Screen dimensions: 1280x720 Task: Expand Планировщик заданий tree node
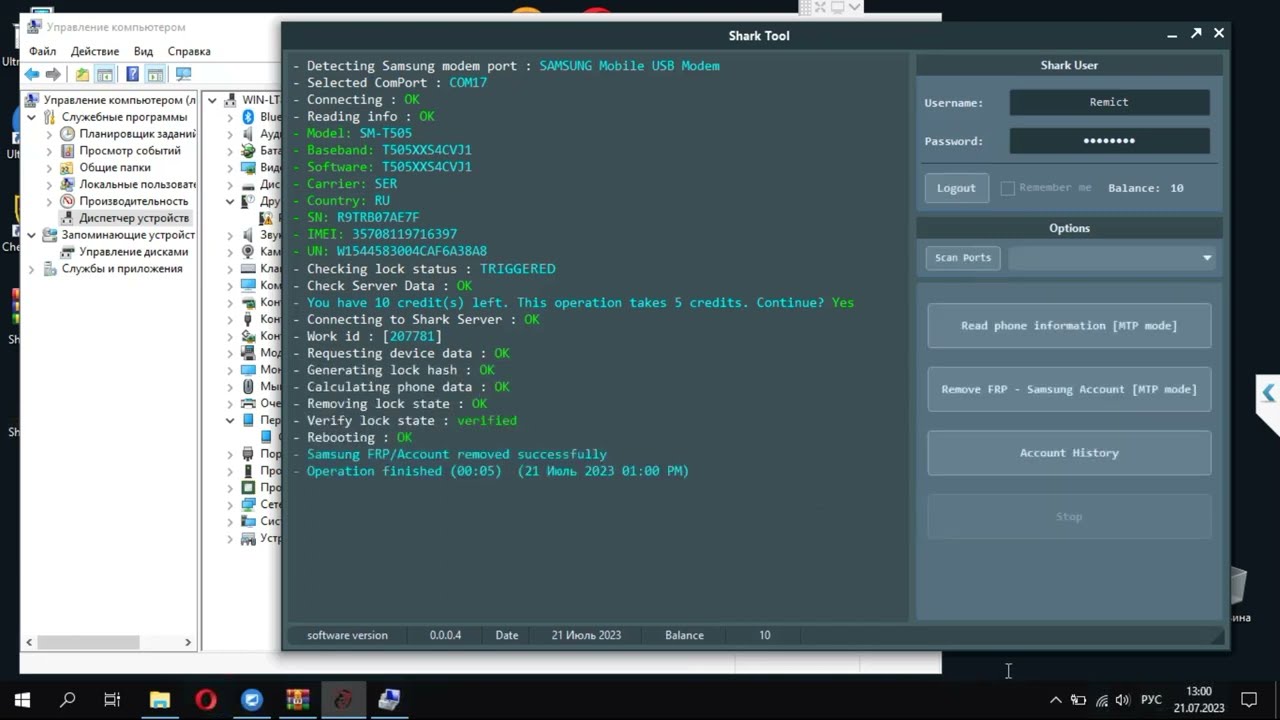tap(50, 134)
